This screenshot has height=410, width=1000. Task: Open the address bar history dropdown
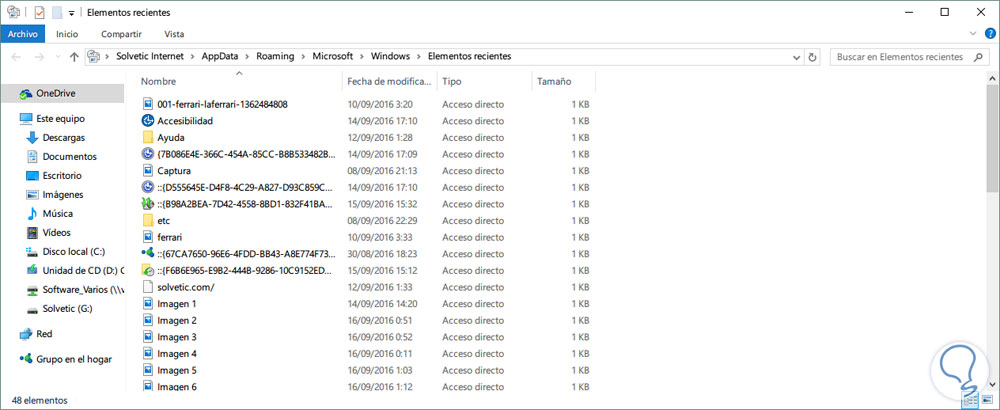(797, 57)
